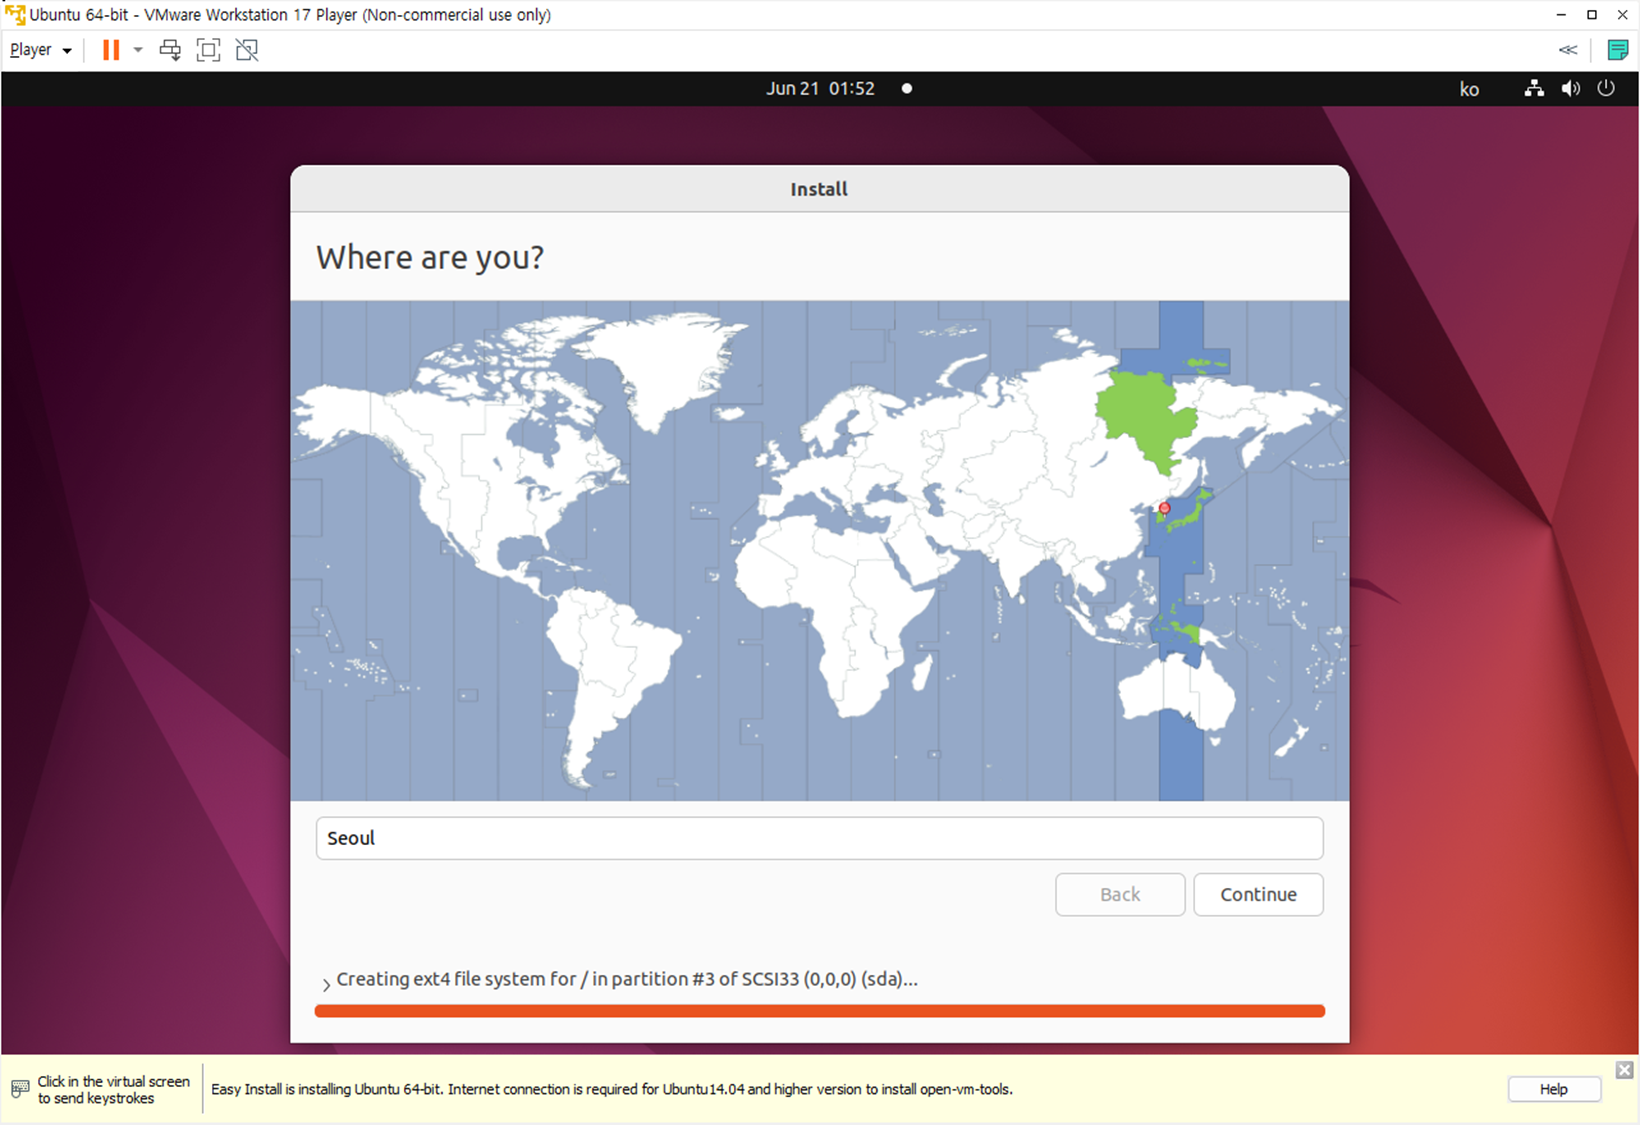Viewport: 1640px width, 1125px height.
Task: Click the 'Creating ext4 file system' status text
Action: pyautogui.click(x=627, y=979)
